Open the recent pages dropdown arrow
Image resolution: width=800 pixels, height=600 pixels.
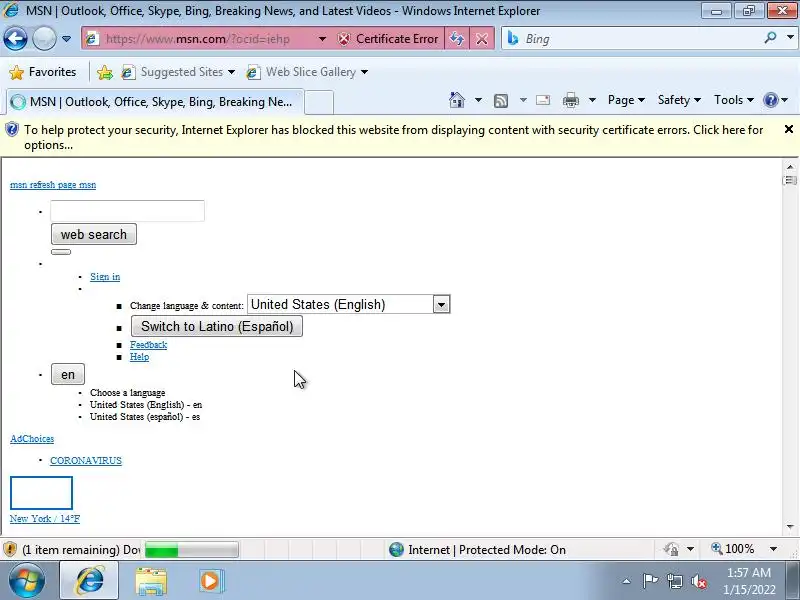coord(66,39)
